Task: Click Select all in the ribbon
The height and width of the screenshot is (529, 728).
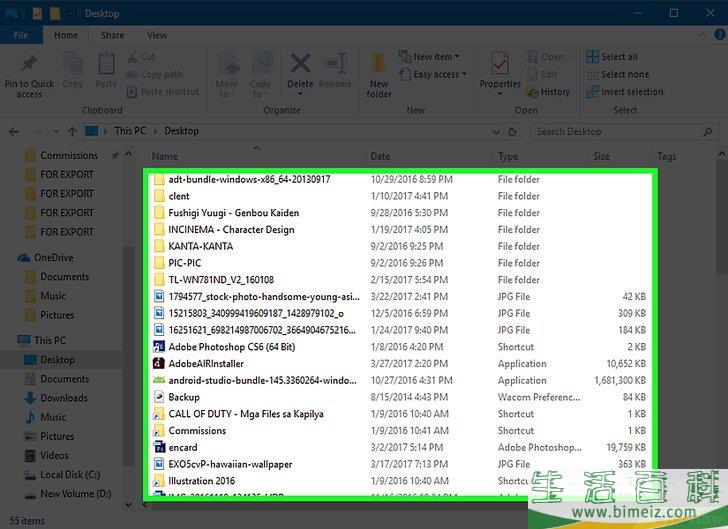Action: pos(618,57)
